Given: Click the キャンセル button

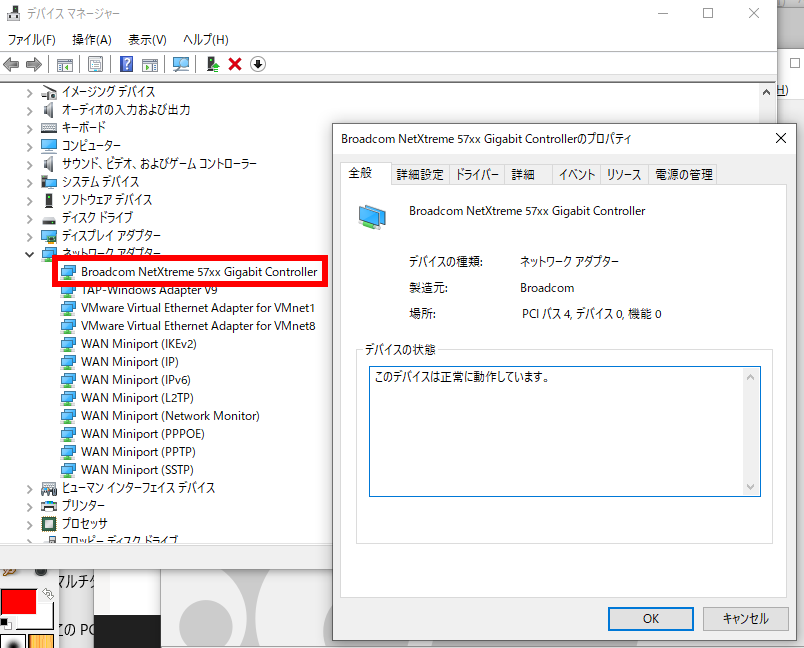Looking at the screenshot, I should (746, 619).
